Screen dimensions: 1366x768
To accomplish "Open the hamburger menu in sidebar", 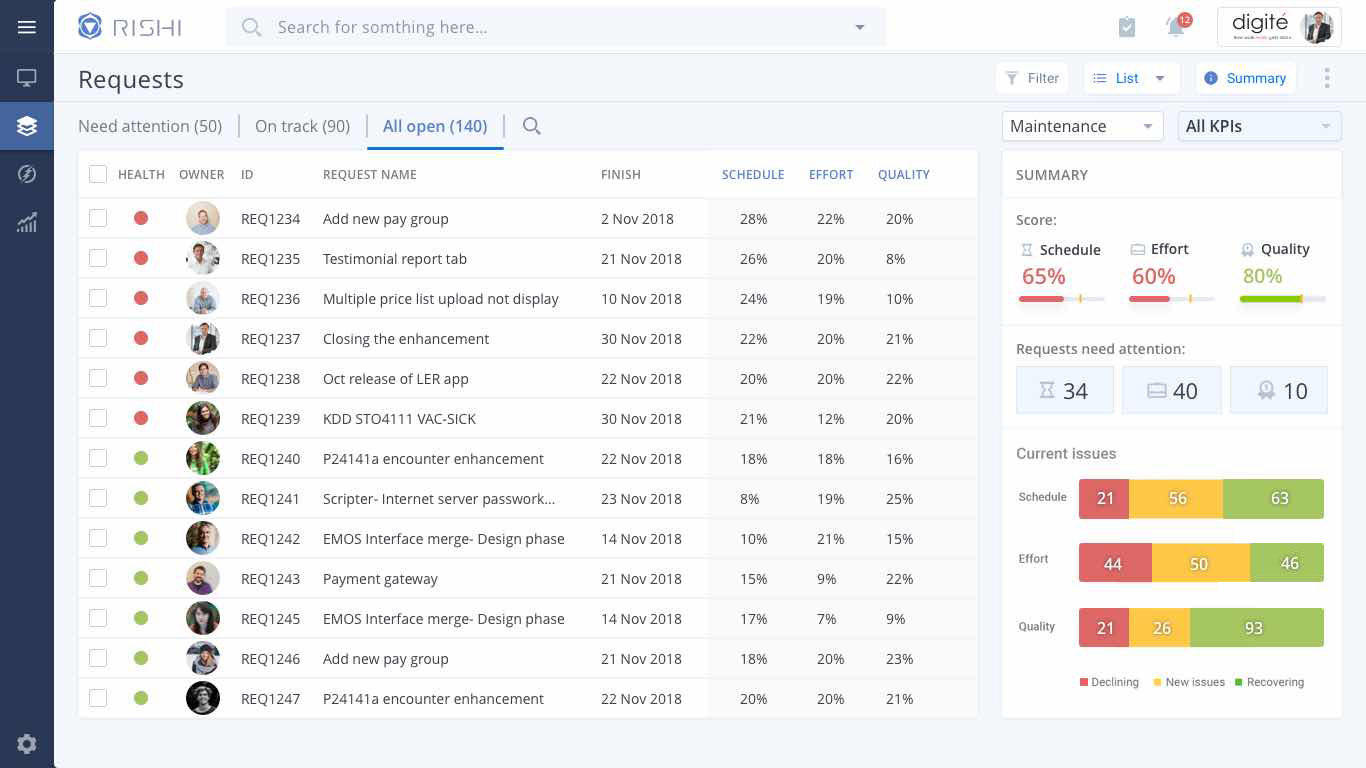I will click(27, 27).
